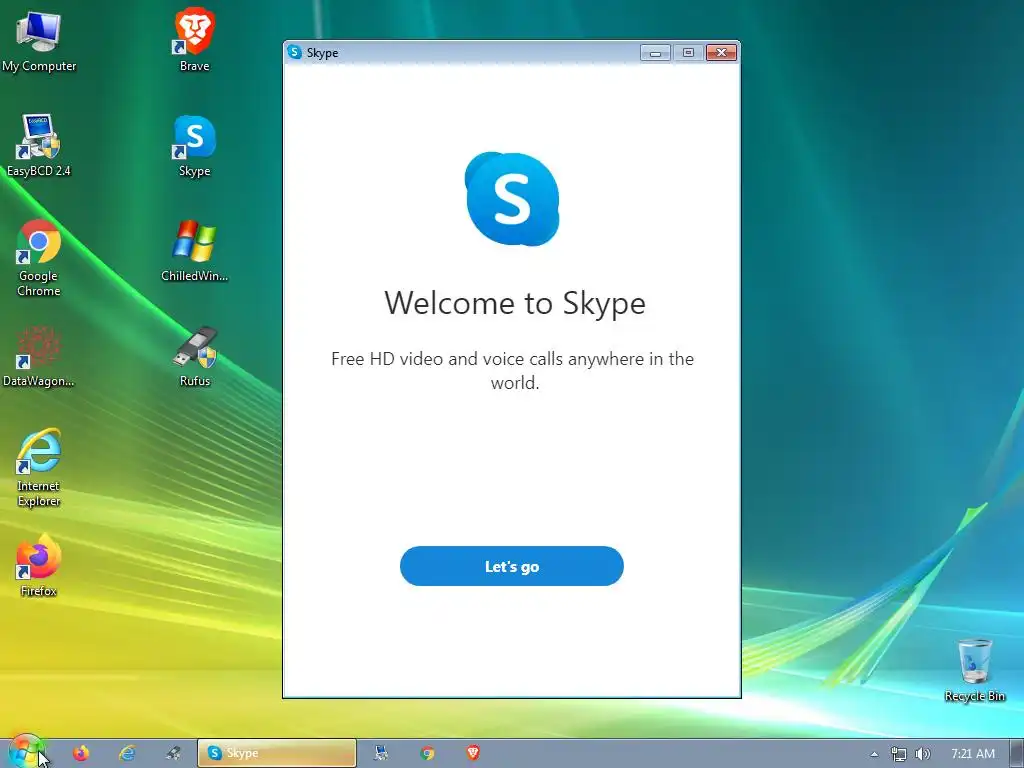Launch Firefox from the taskbar
Screen dimensions: 1024x768
(81, 753)
